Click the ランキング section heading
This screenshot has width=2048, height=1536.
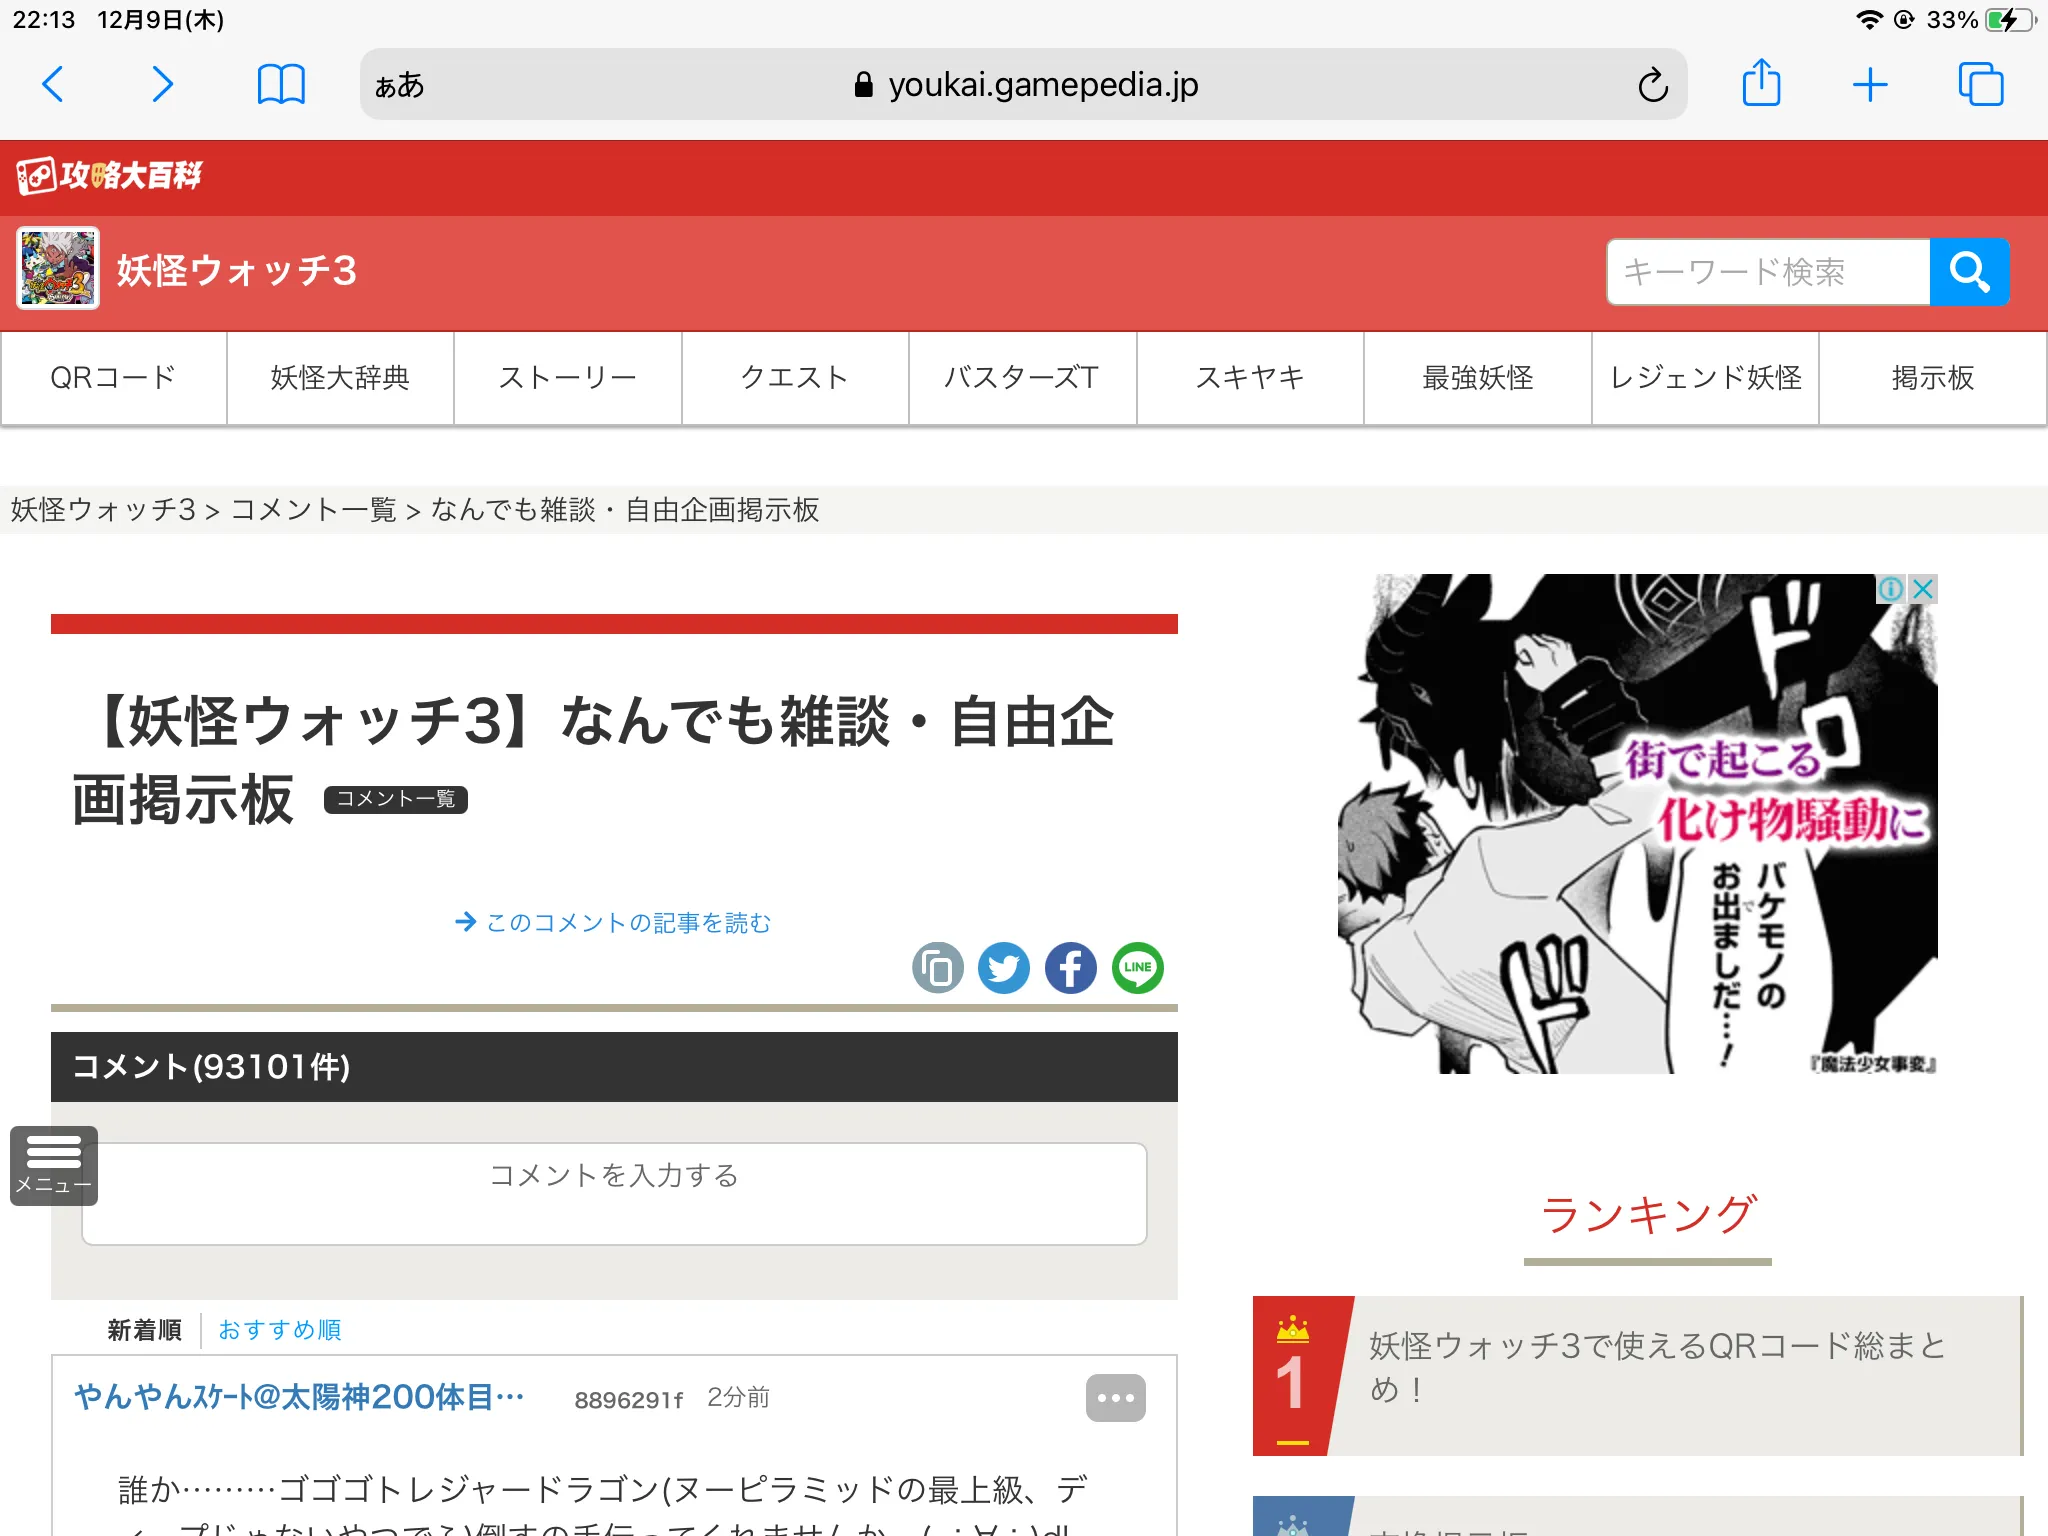point(1648,1214)
